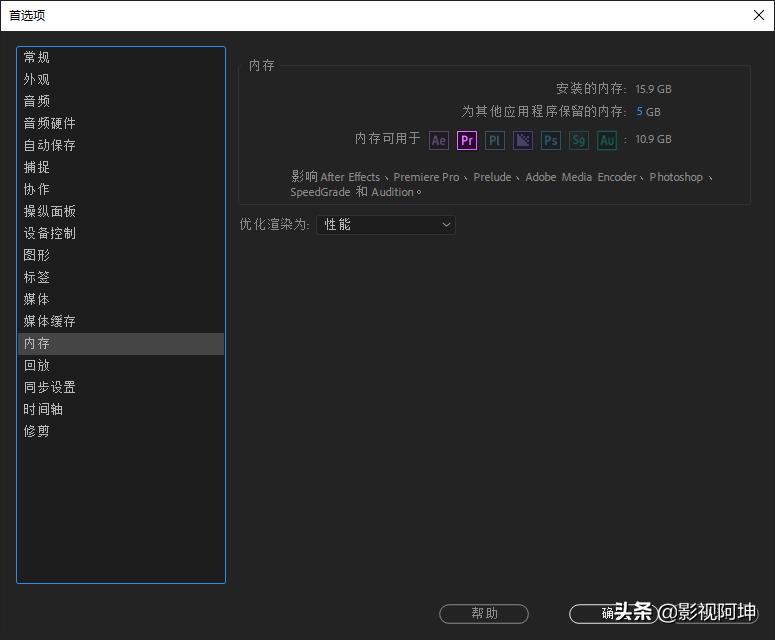Show the 时间轴 preferences page
The height and width of the screenshot is (640, 775).
click(x=121, y=409)
